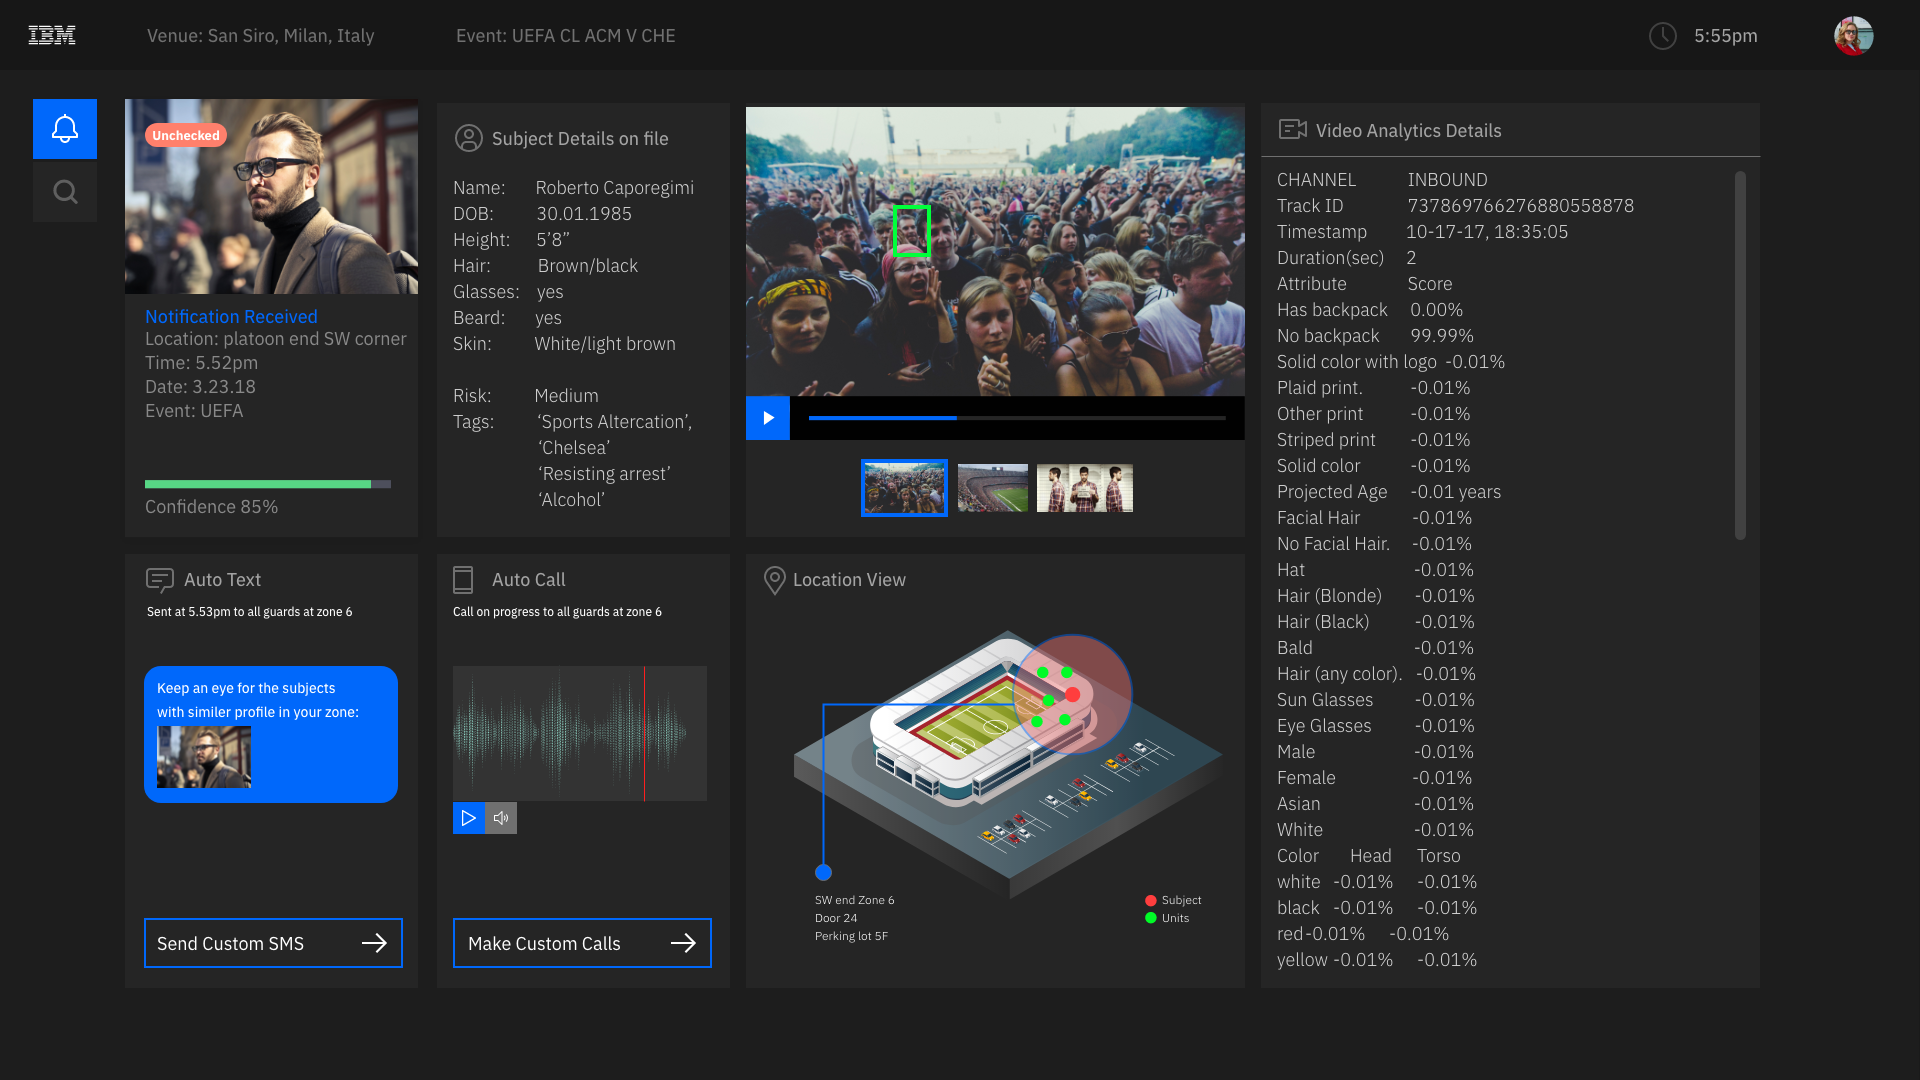The width and height of the screenshot is (1920, 1080).
Task: Click the Subject Details person icon
Action: point(468,138)
